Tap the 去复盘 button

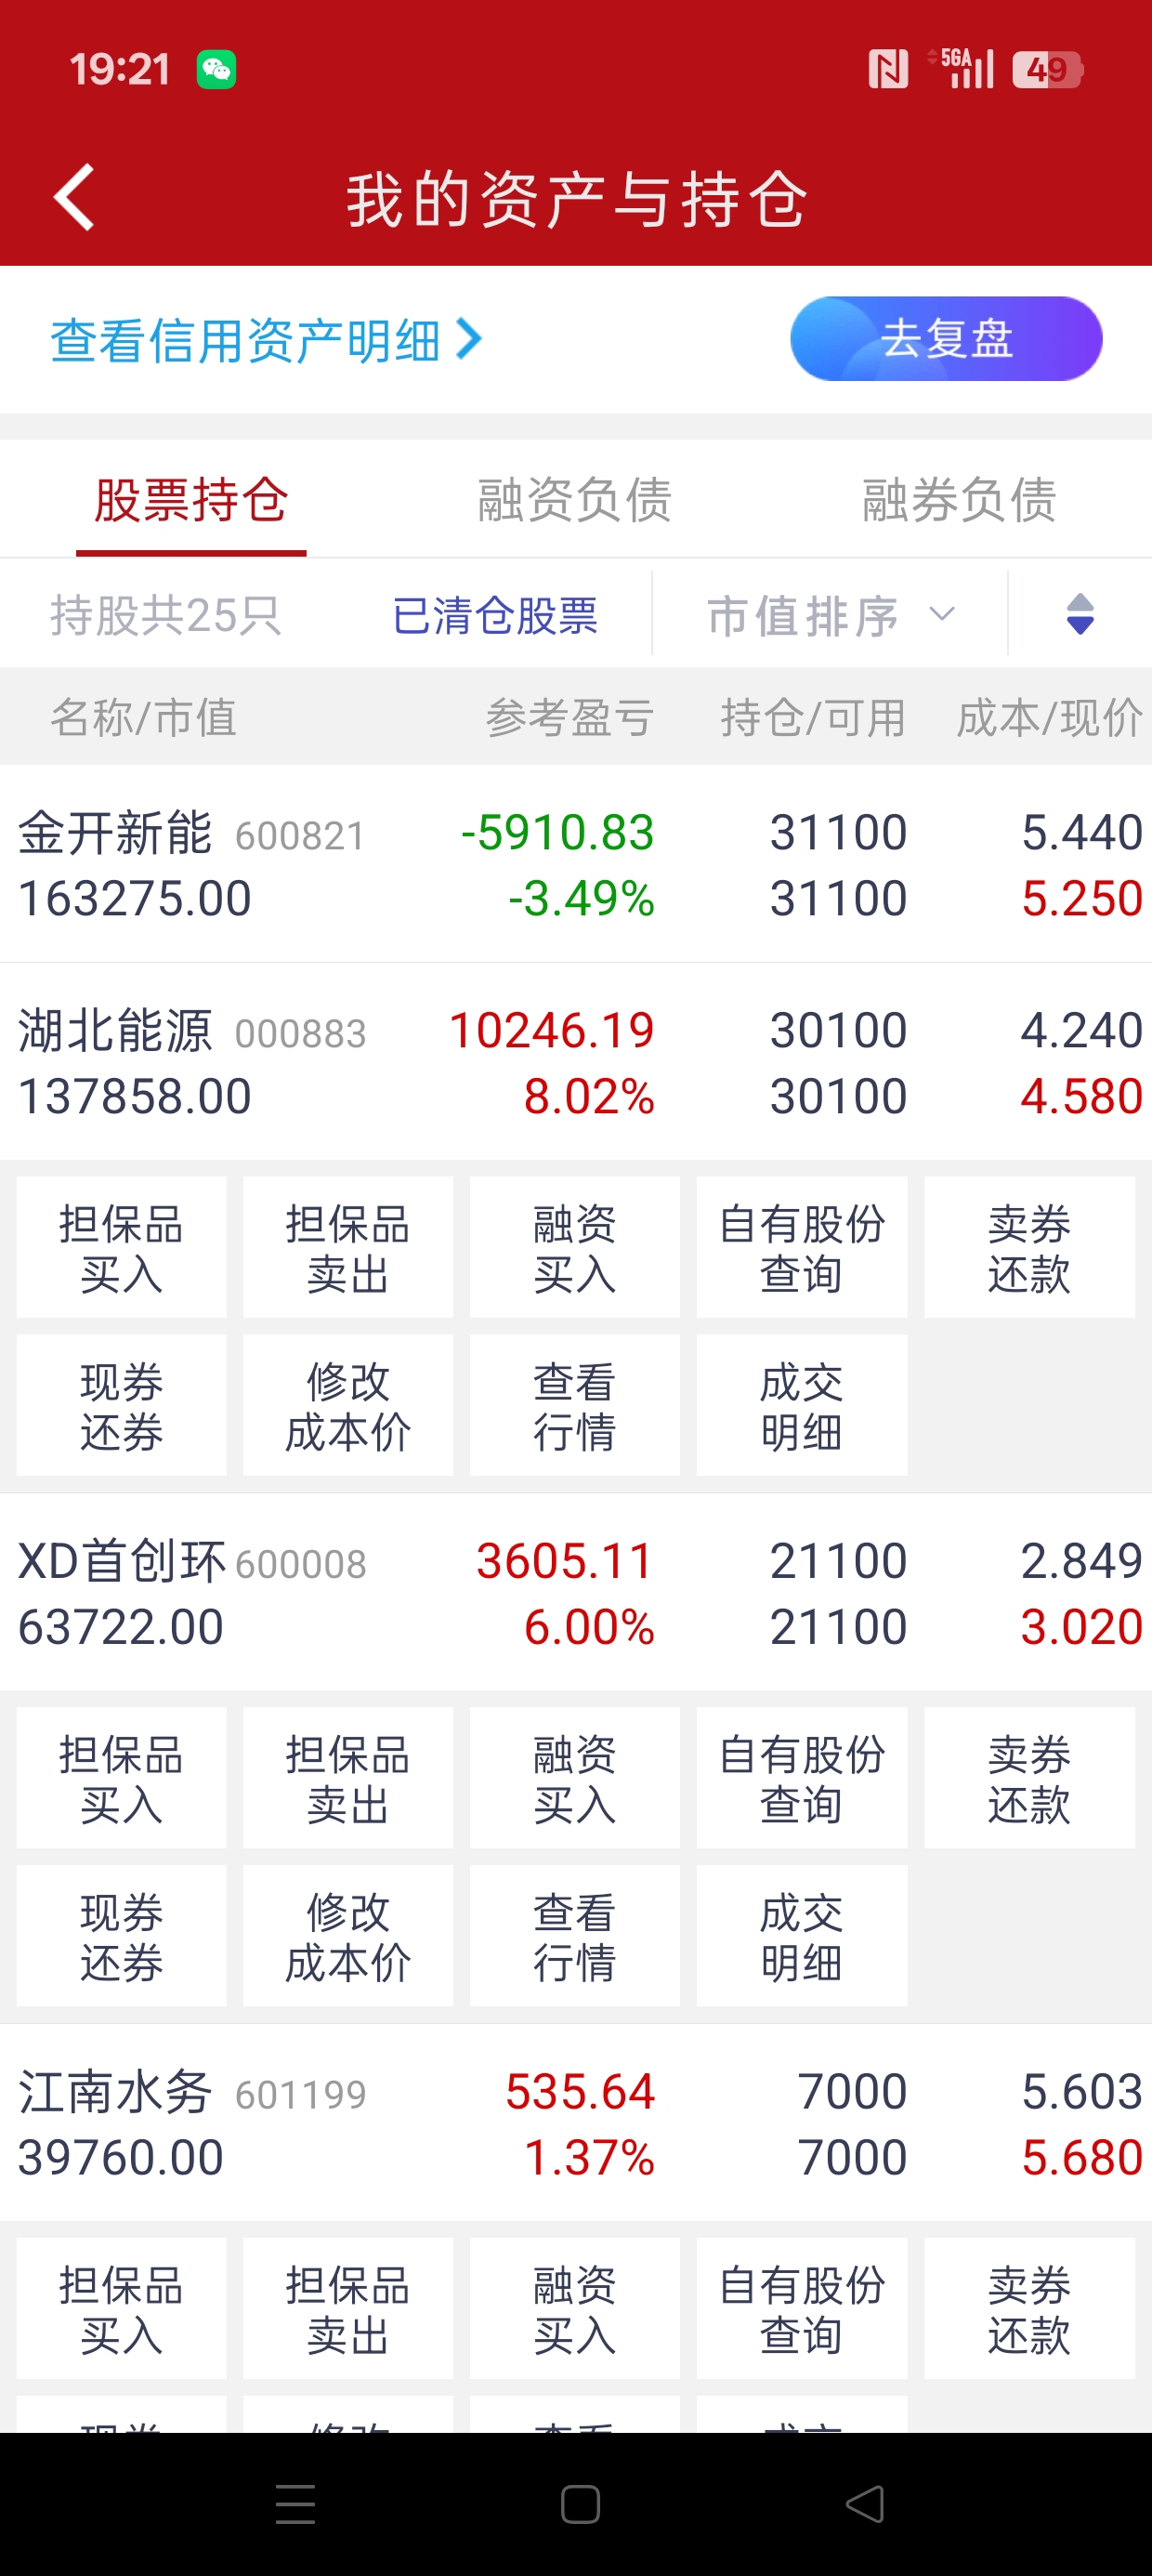[x=946, y=339]
